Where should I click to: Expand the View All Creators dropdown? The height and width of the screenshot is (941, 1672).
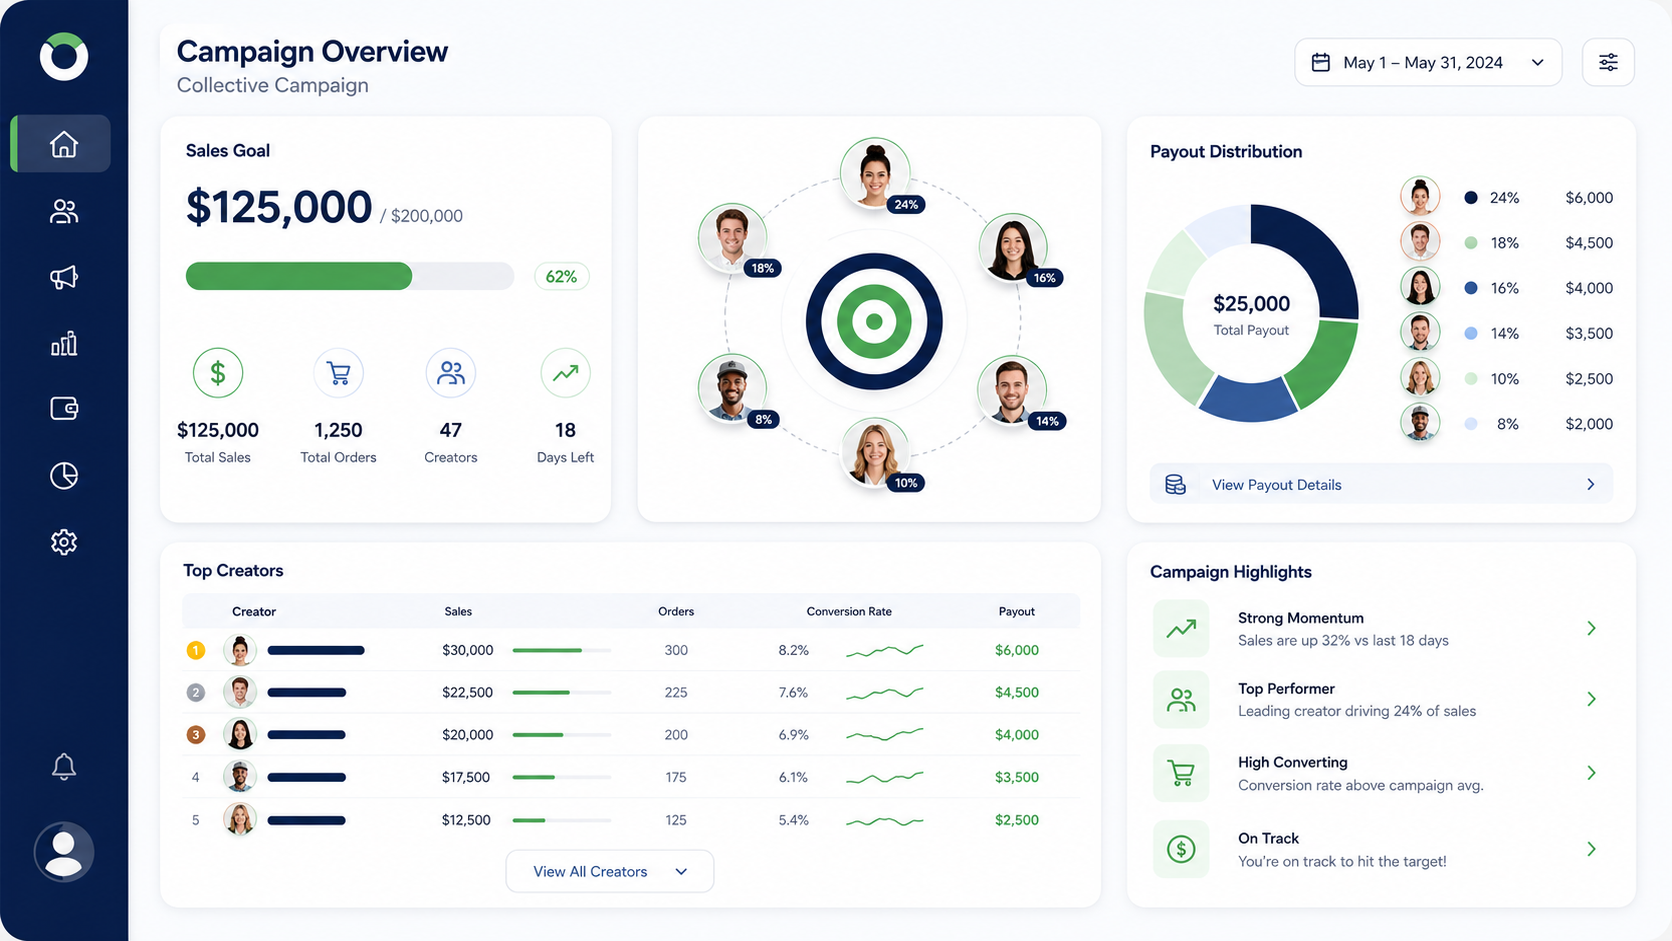(610, 871)
